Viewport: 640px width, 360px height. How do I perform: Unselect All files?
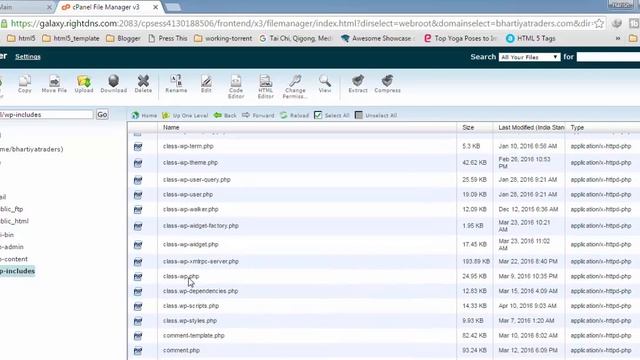pos(376,116)
